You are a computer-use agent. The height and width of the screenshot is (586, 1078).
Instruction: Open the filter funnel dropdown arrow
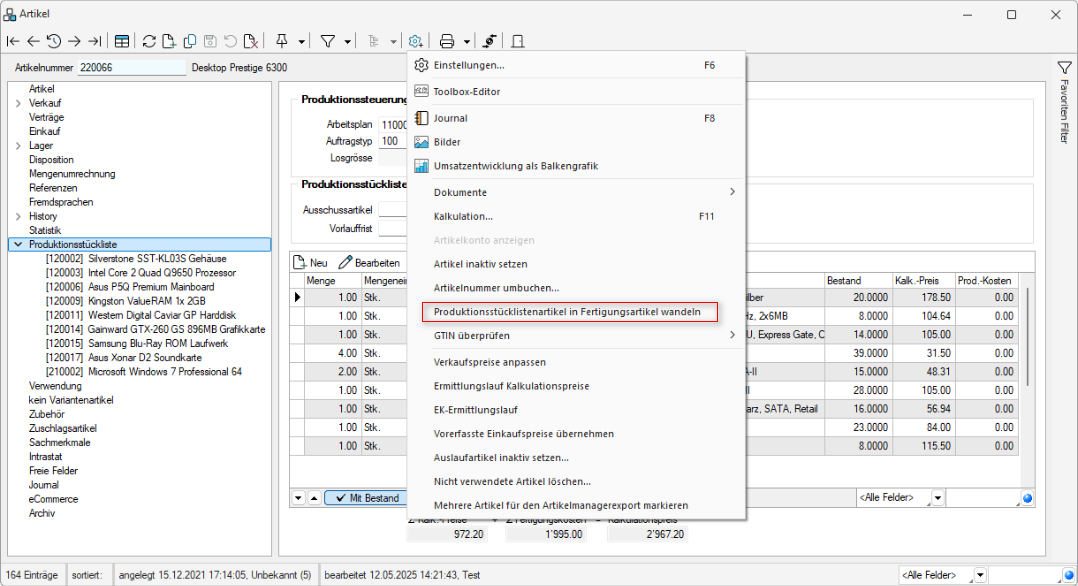pyautogui.click(x=348, y=41)
